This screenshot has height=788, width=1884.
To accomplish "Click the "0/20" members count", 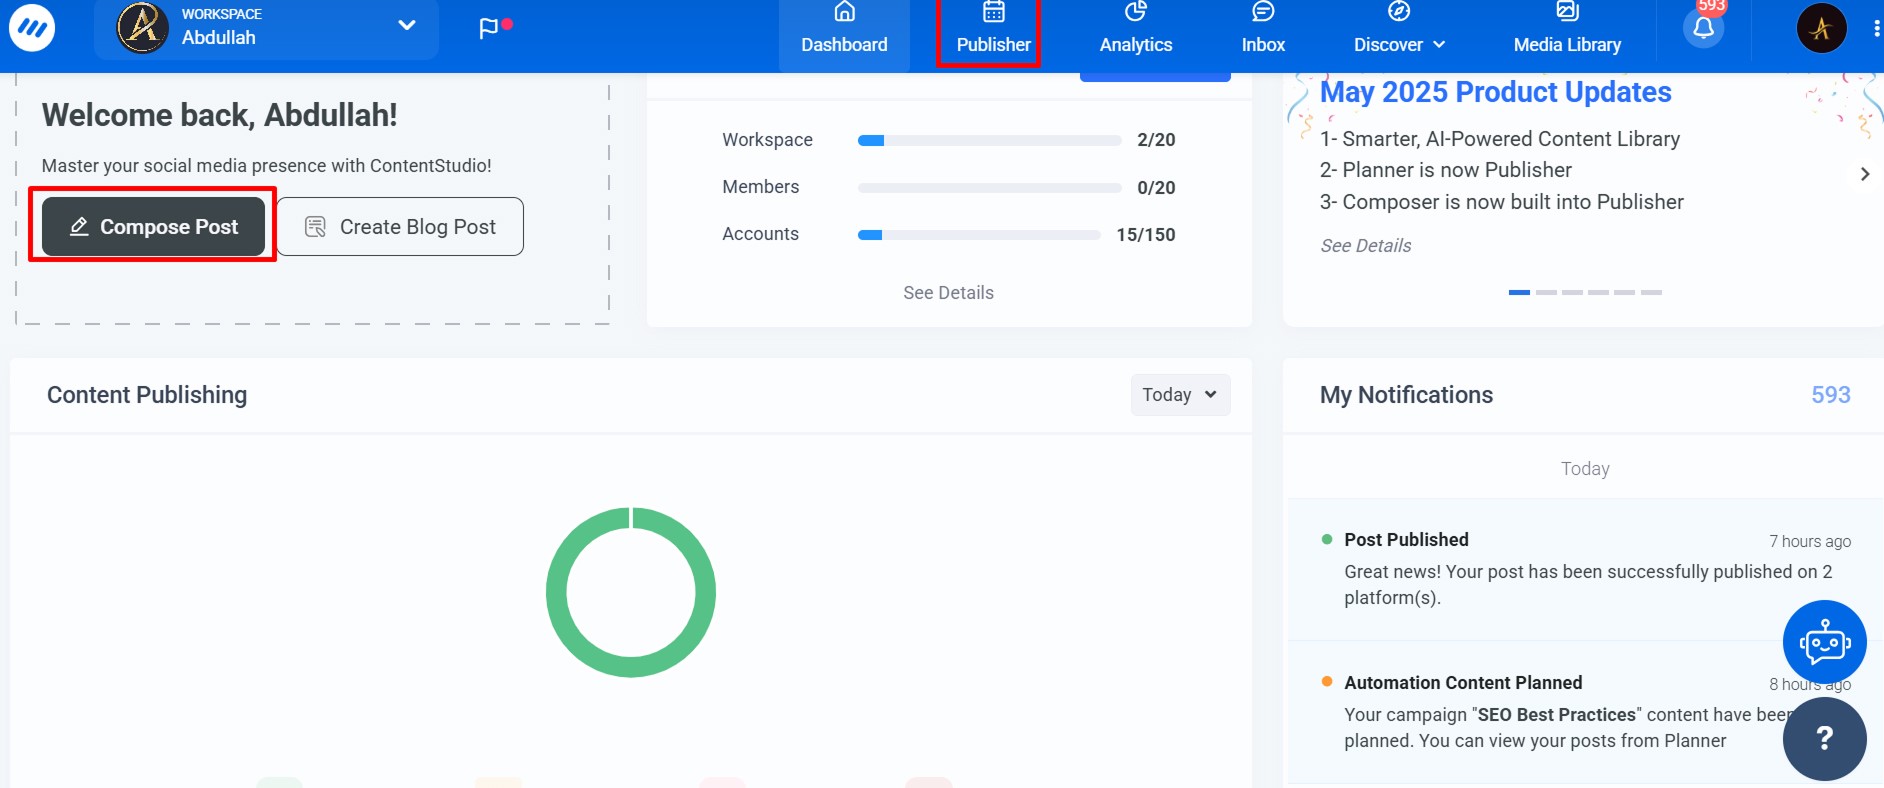I will click(1156, 188).
